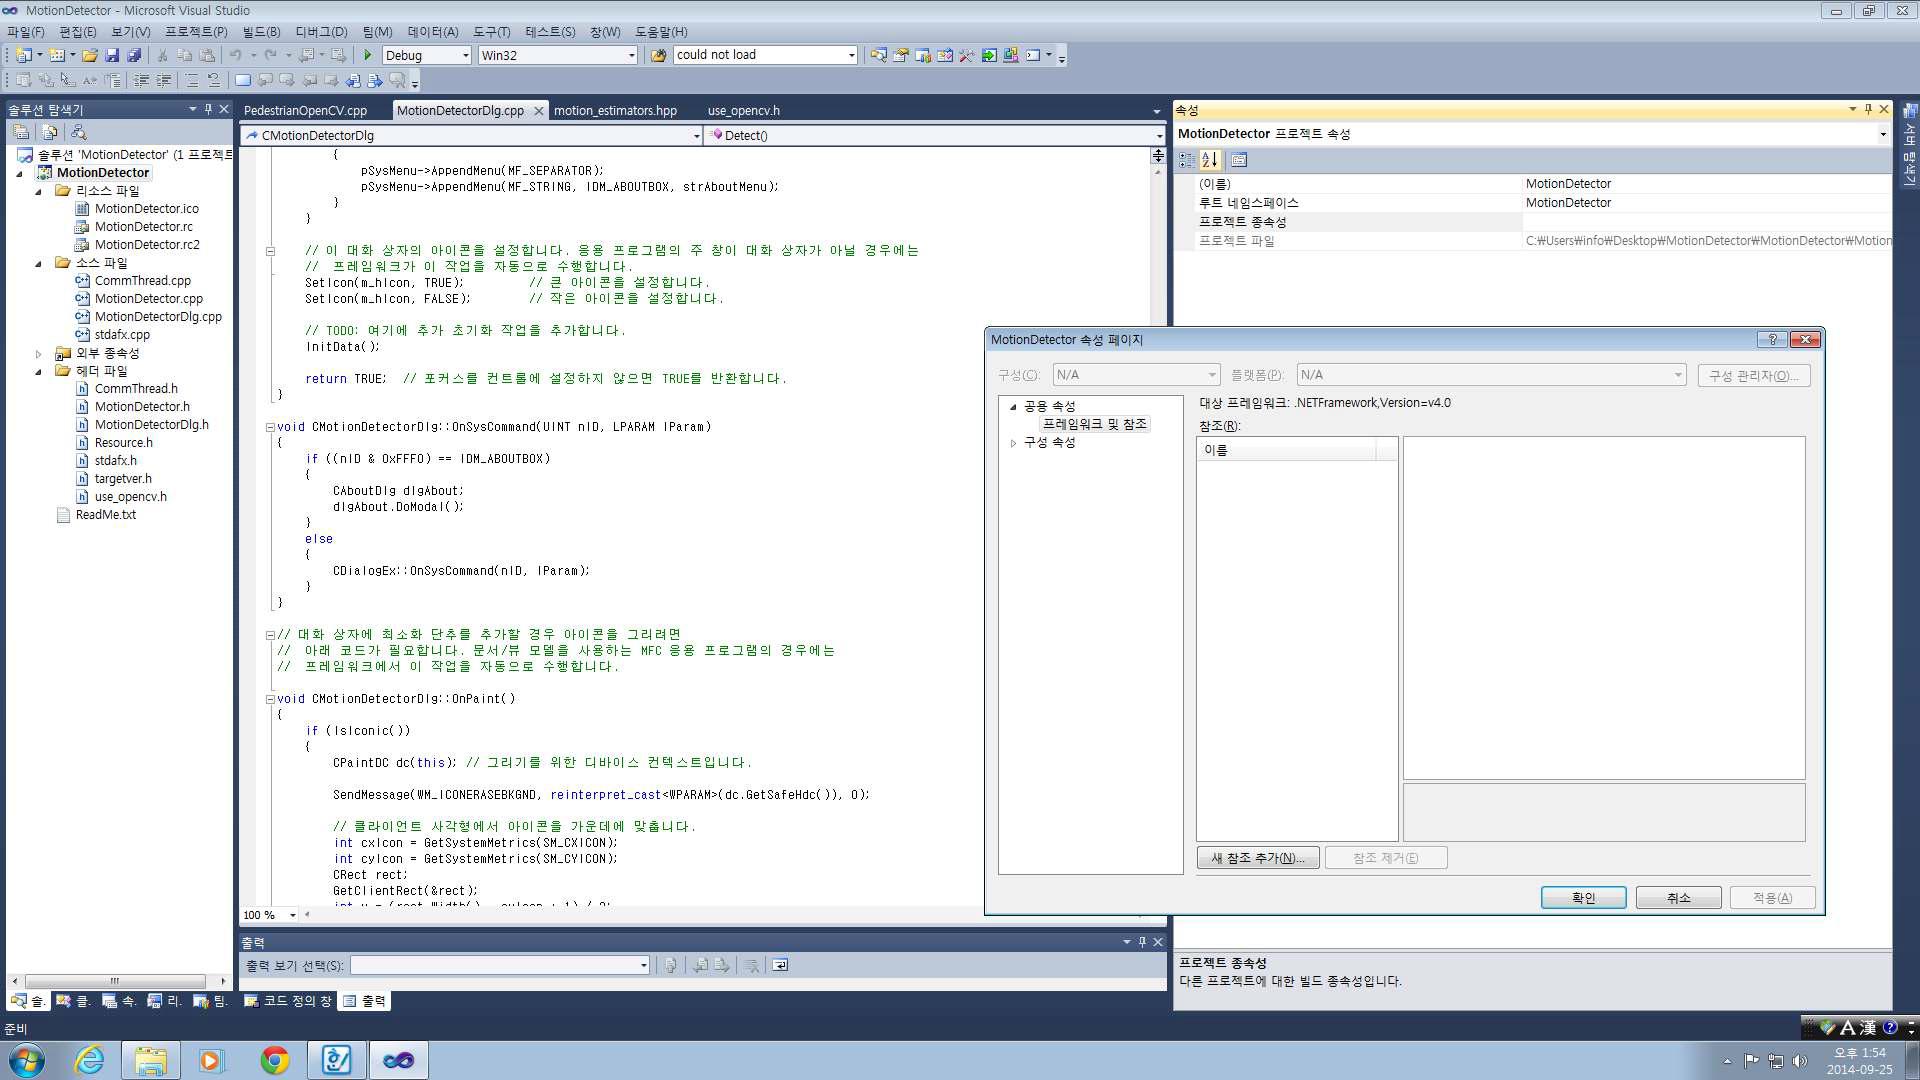Screen dimensions: 1920x1080
Task: Click 확인 to confirm the dialog
Action: 1583,898
